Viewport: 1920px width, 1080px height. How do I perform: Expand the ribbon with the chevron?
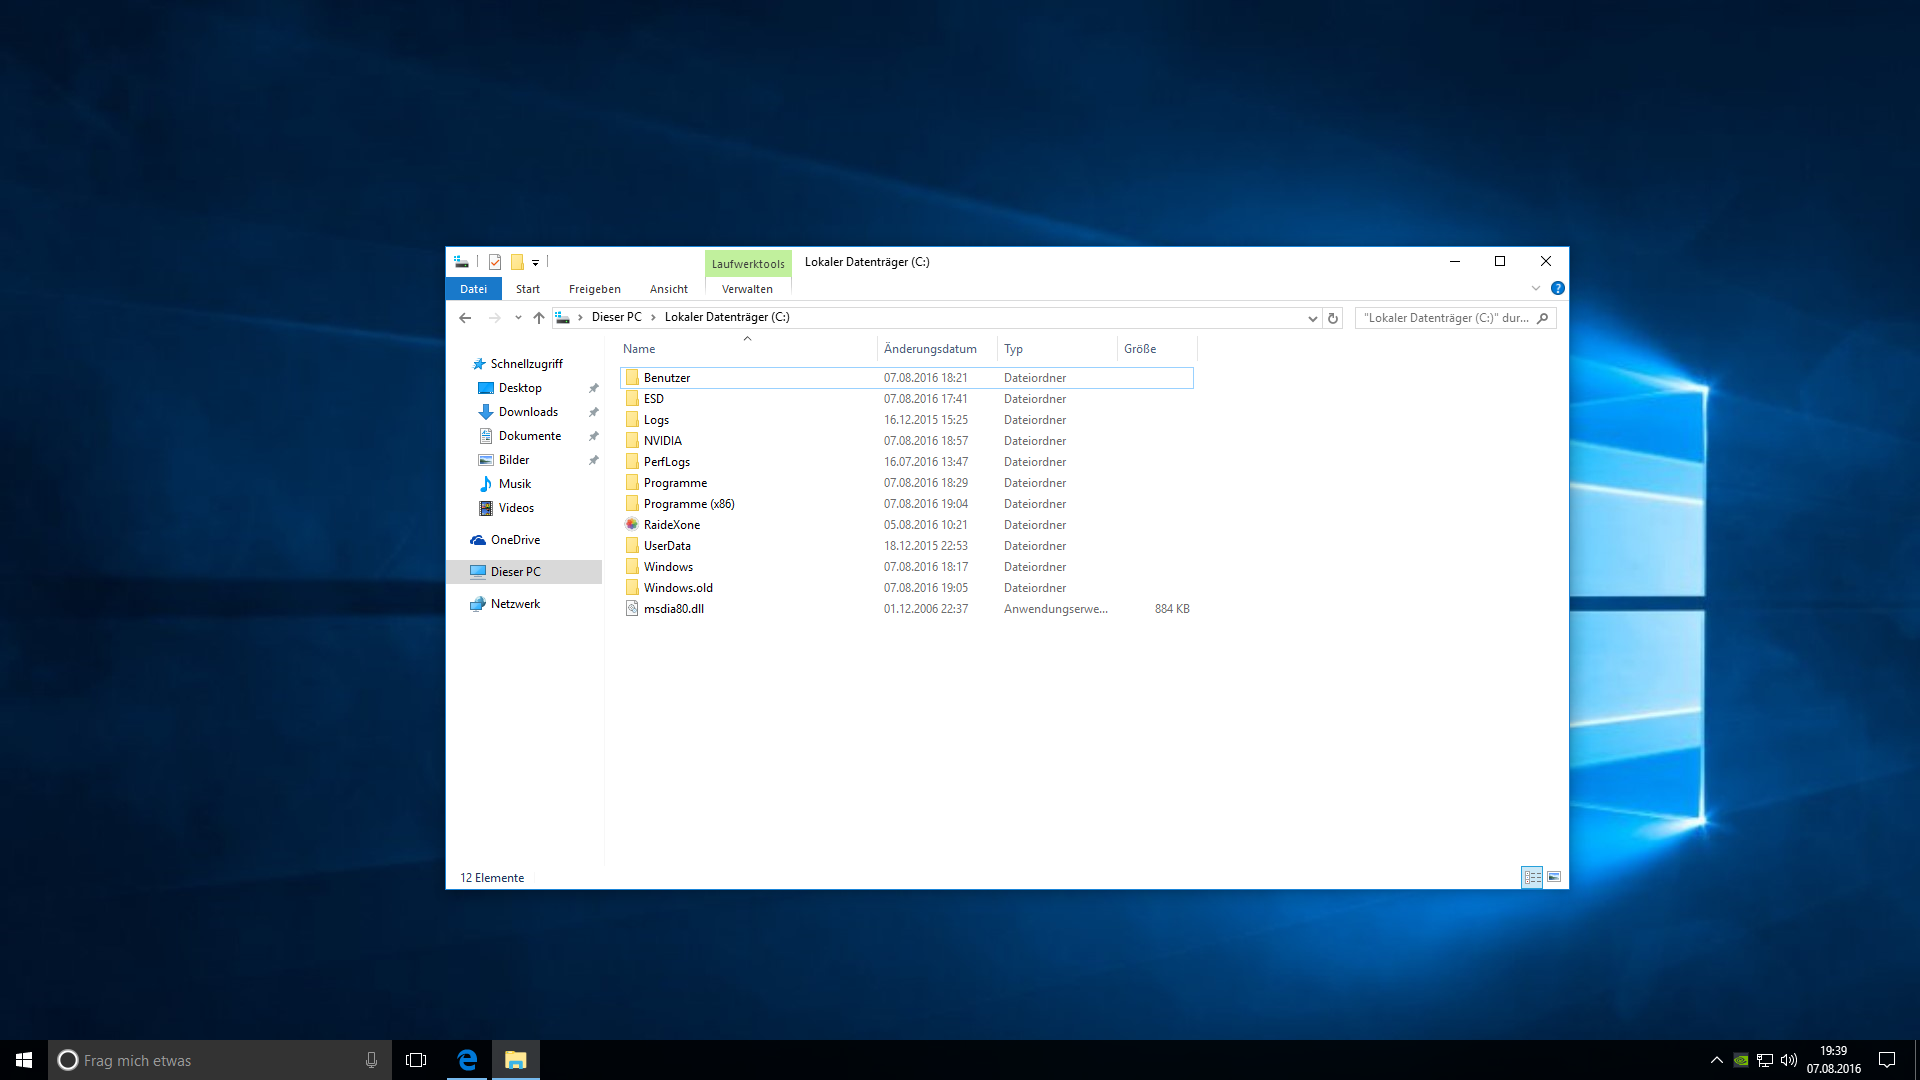click(1536, 288)
